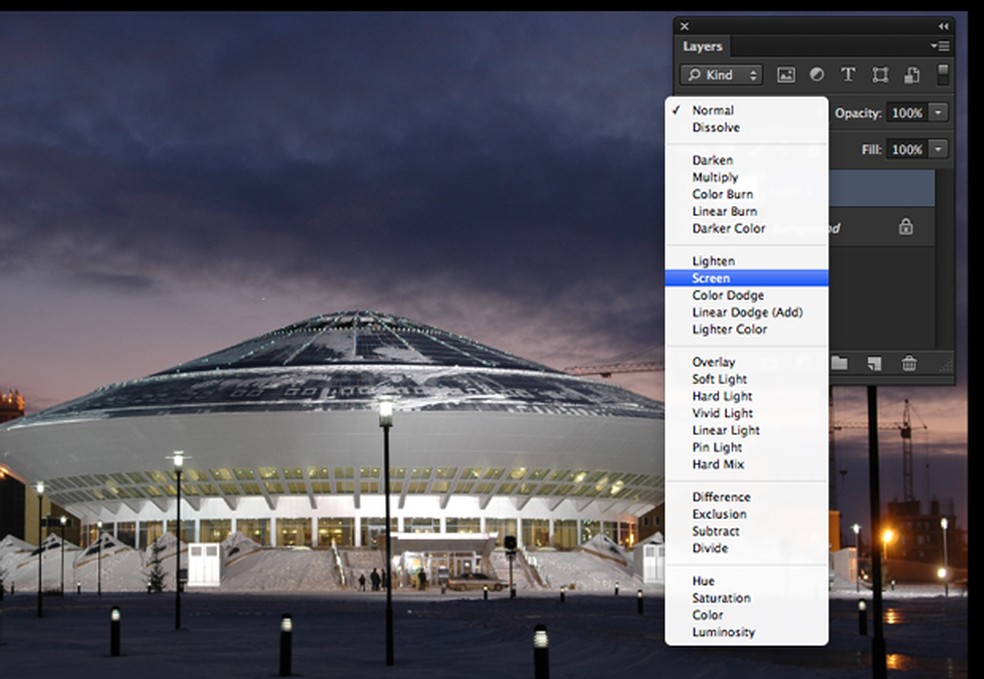
Task: Click the Background layer lock icon
Action: (x=905, y=227)
